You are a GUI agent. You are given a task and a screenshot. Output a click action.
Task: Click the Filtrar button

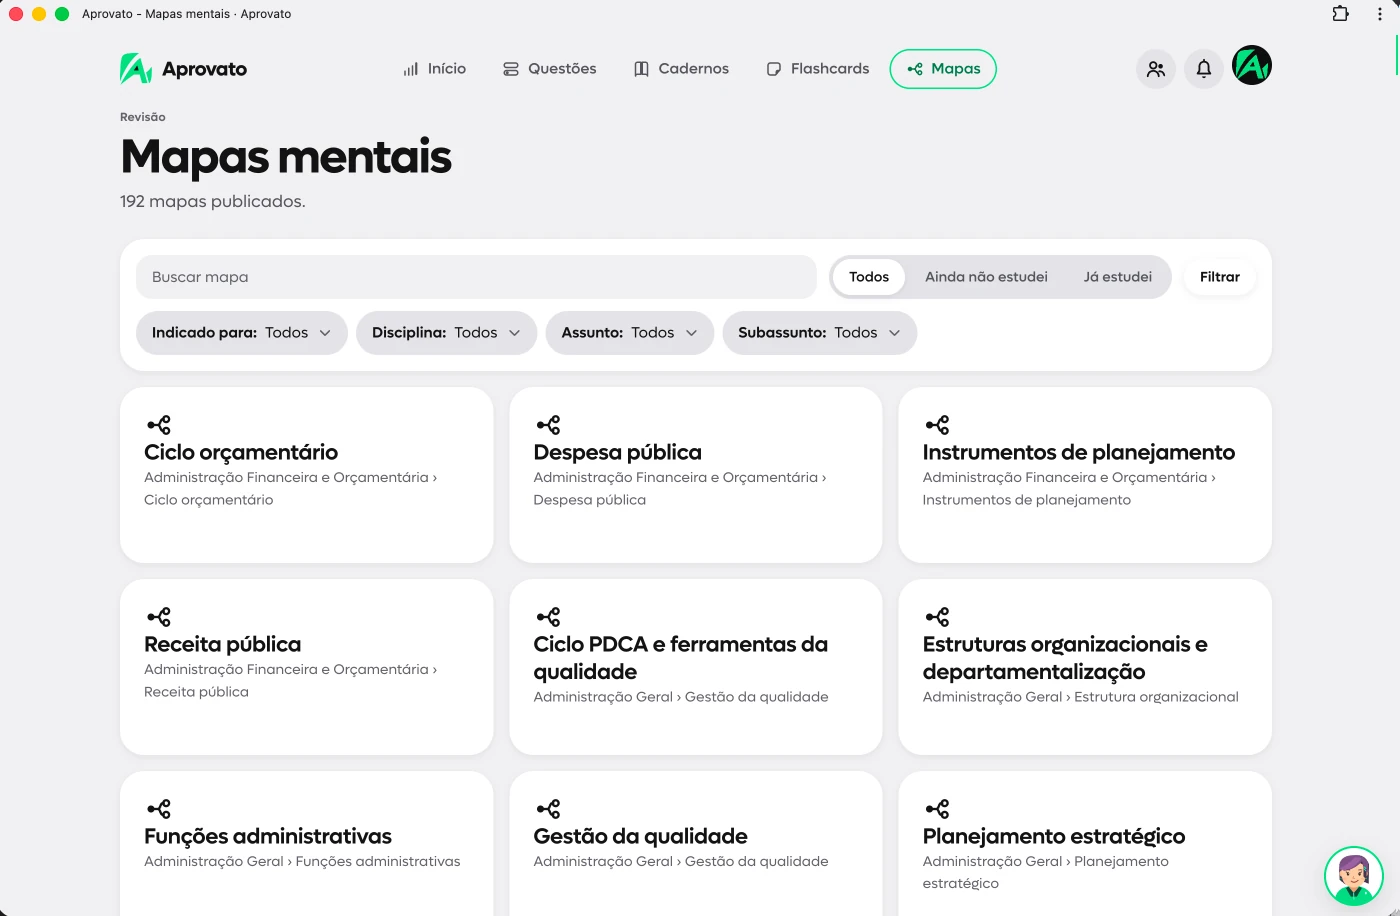(x=1220, y=277)
